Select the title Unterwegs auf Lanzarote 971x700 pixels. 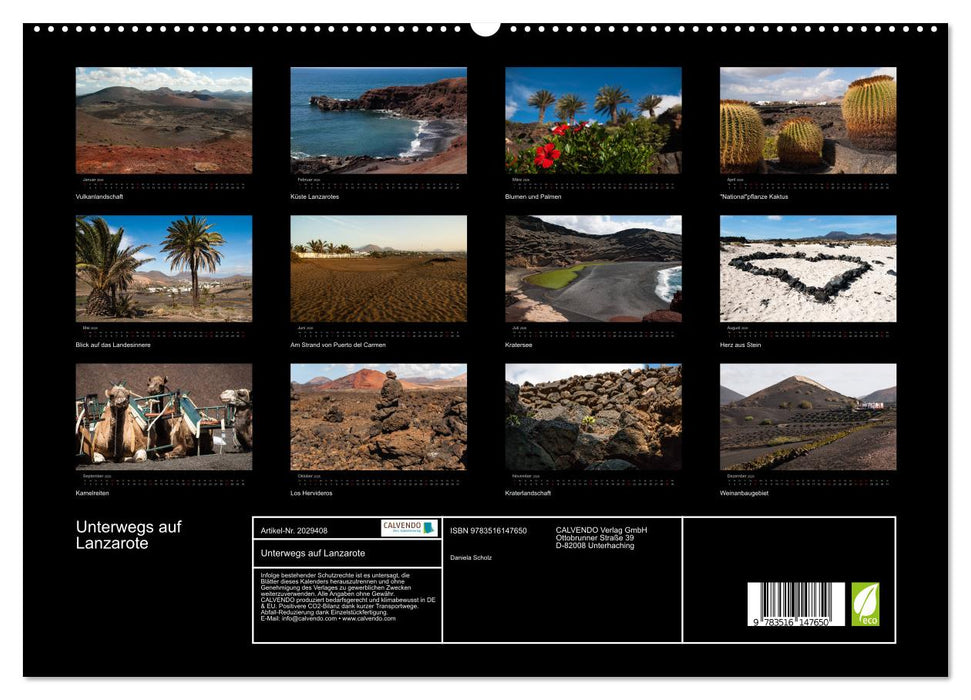[x=130, y=534]
